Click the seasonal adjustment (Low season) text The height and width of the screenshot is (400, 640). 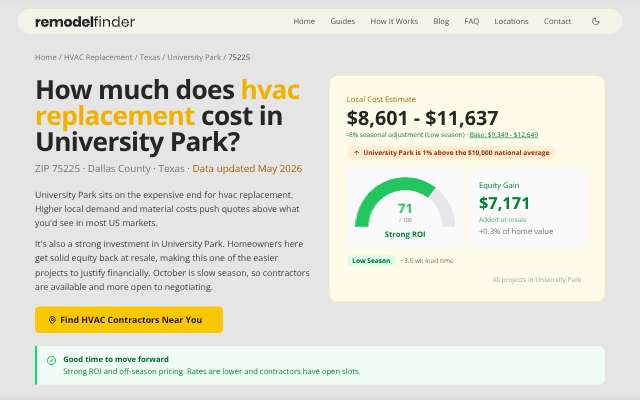click(406, 135)
